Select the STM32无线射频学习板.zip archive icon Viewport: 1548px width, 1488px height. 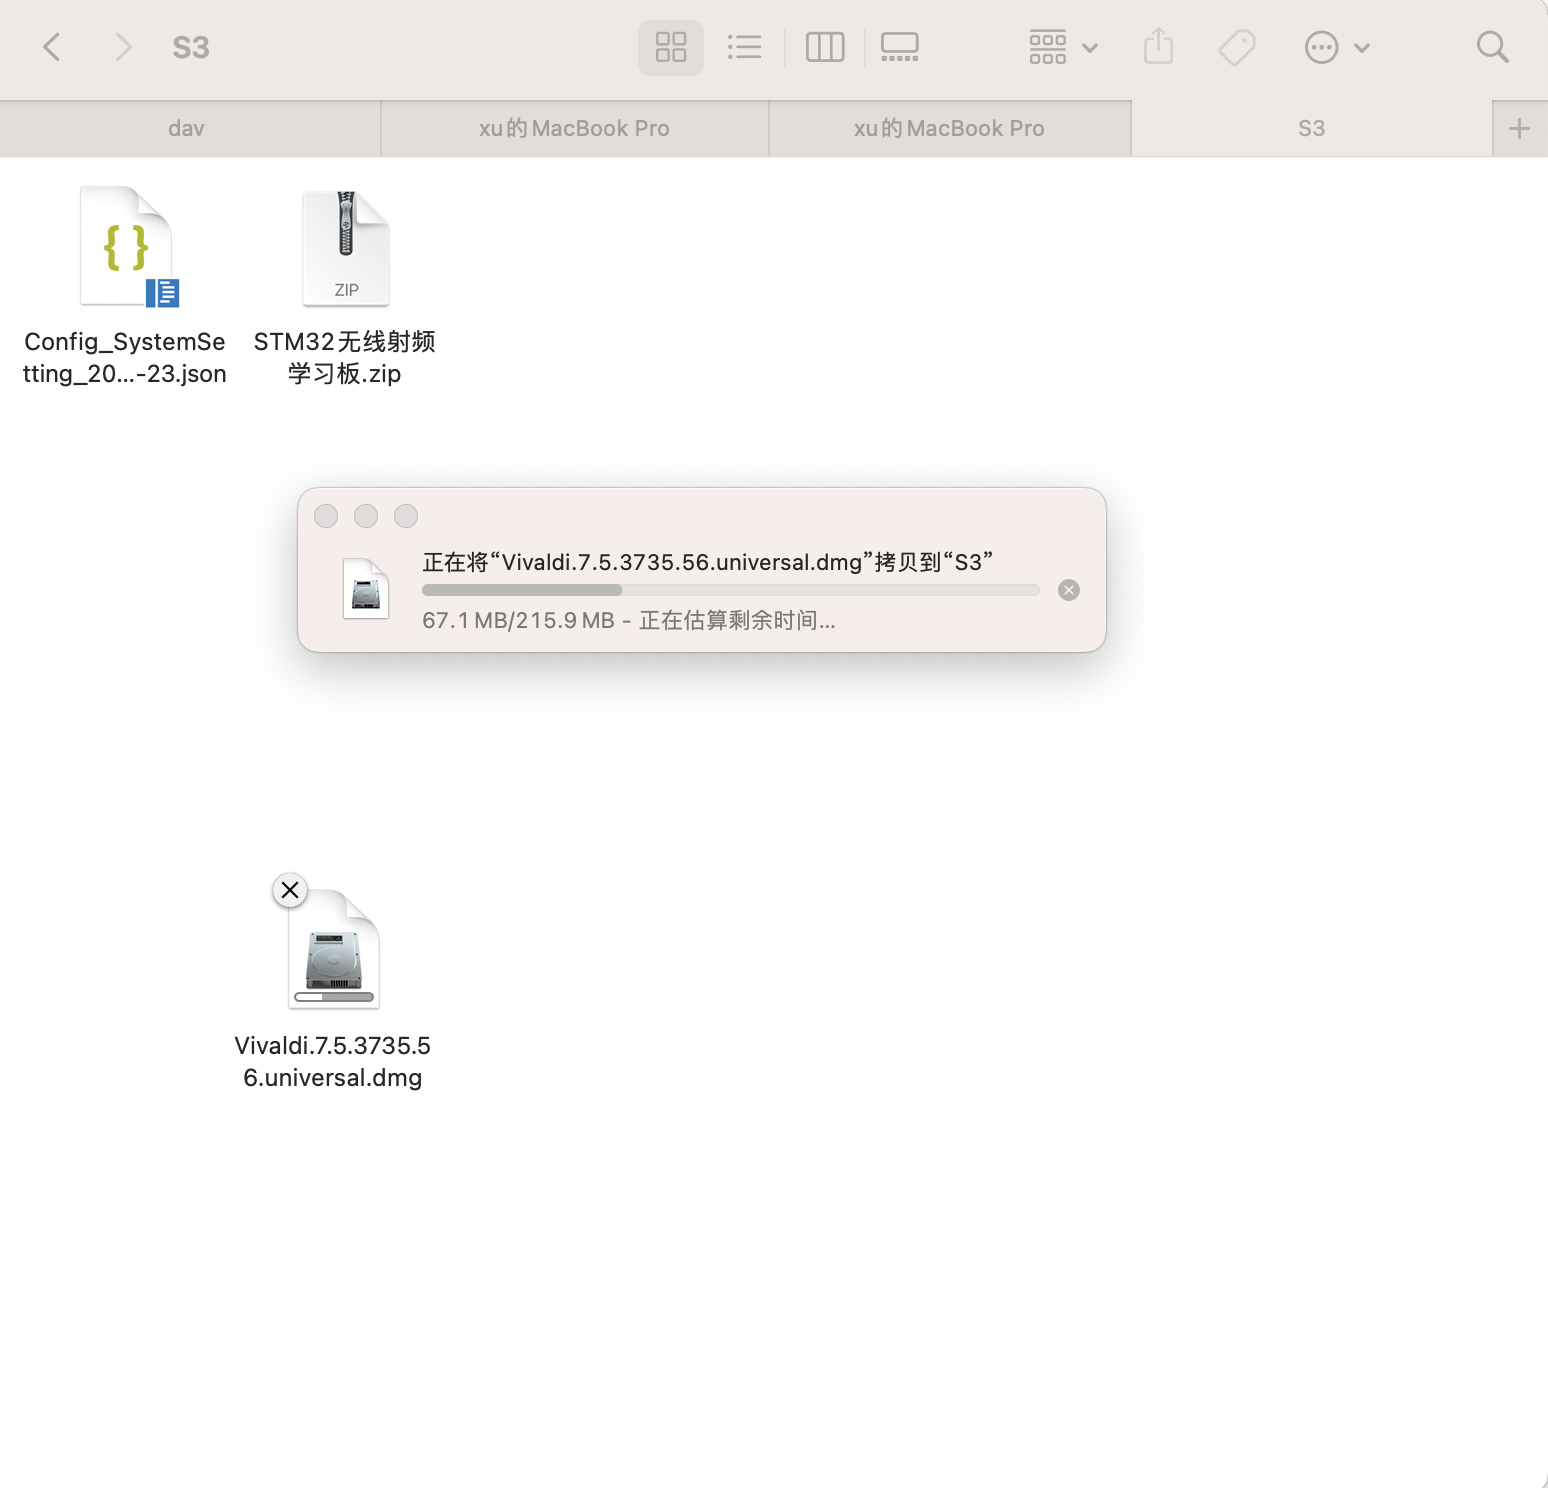pos(346,249)
